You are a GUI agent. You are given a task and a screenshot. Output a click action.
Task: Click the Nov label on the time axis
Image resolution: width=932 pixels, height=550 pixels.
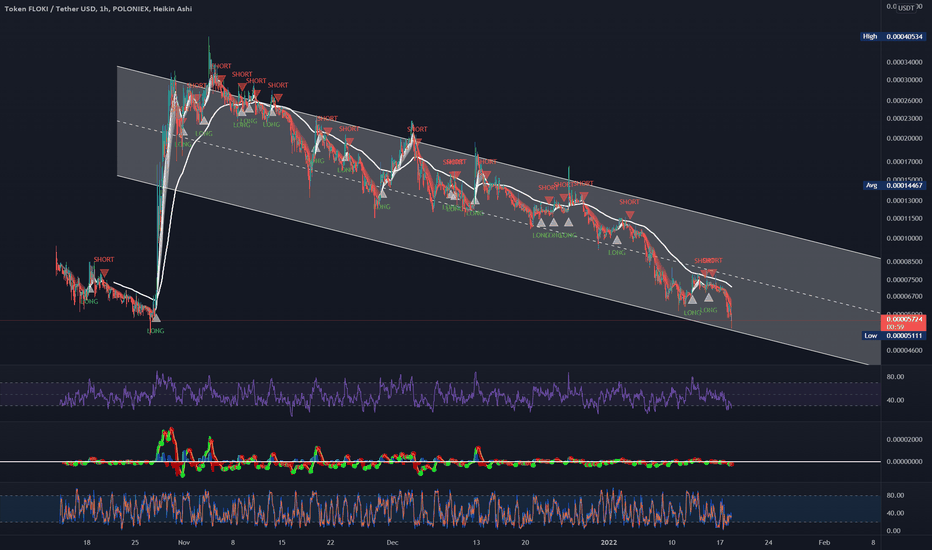184,542
